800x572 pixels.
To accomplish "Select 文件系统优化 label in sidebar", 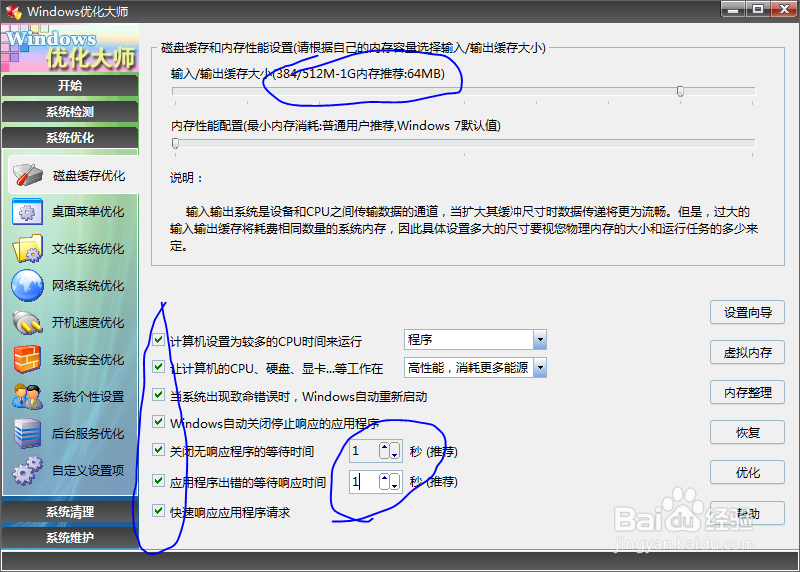I will (88, 248).
